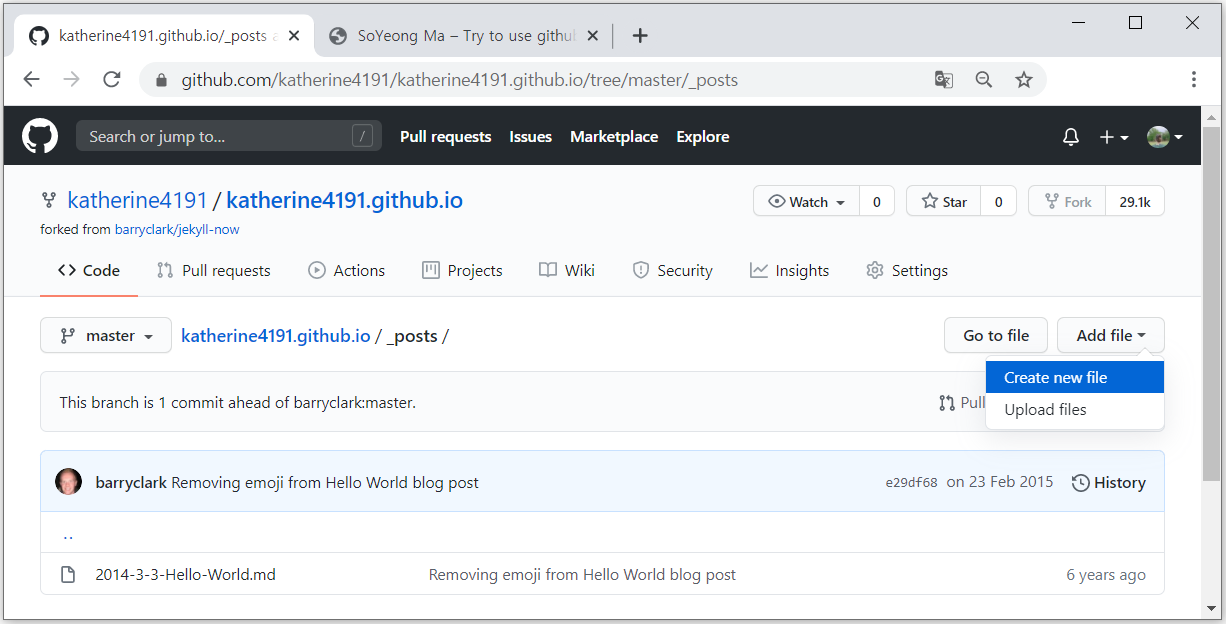Open the plus create-new dropdown

click(1113, 137)
